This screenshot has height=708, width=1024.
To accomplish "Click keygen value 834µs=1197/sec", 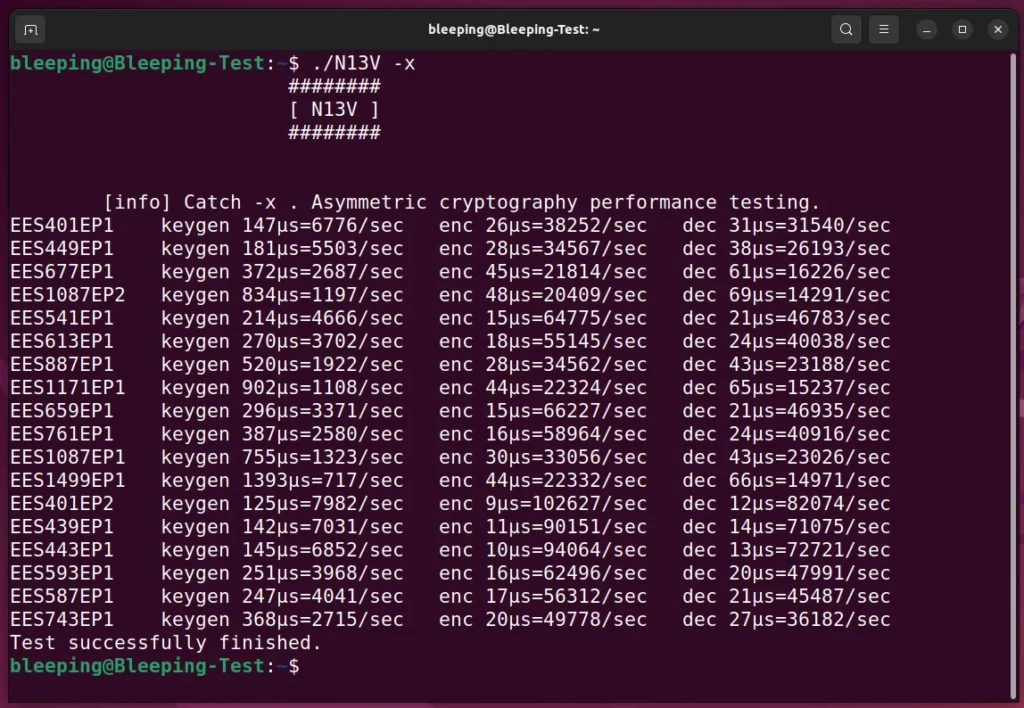I will coord(323,295).
